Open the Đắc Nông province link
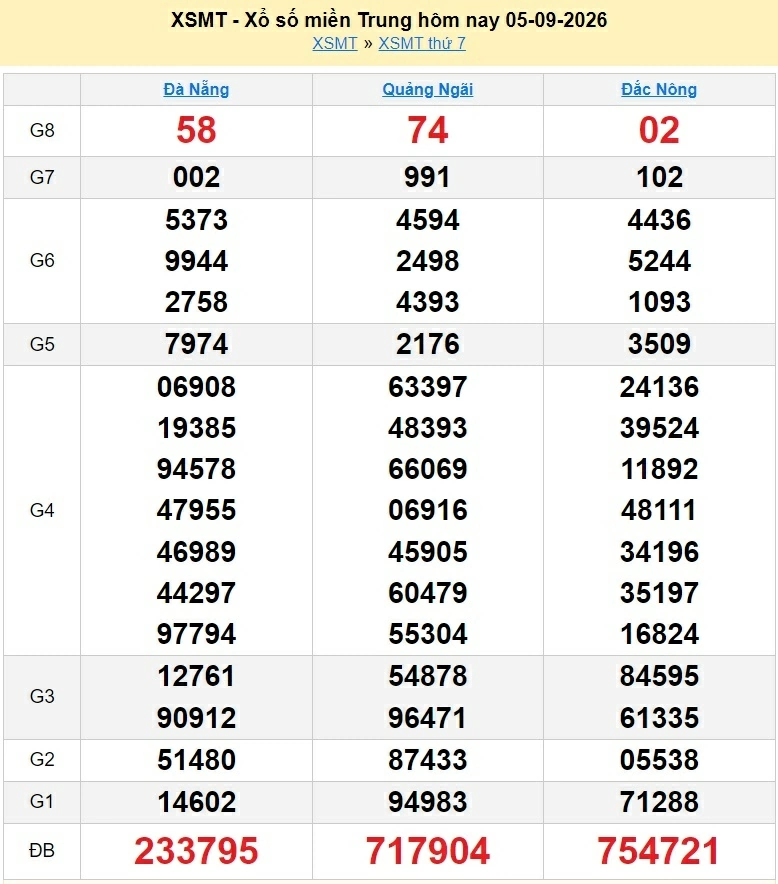 [659, 89]
